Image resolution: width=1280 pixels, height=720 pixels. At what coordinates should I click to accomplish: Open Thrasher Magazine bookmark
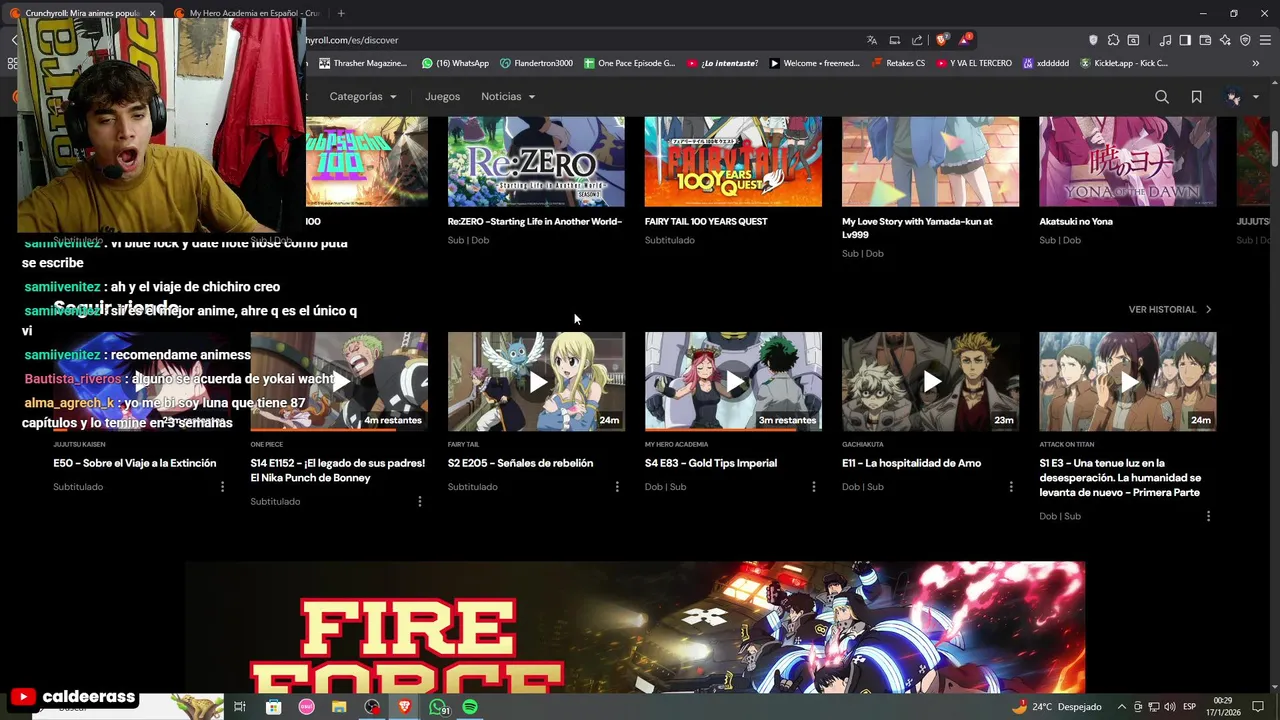point(363,63)
